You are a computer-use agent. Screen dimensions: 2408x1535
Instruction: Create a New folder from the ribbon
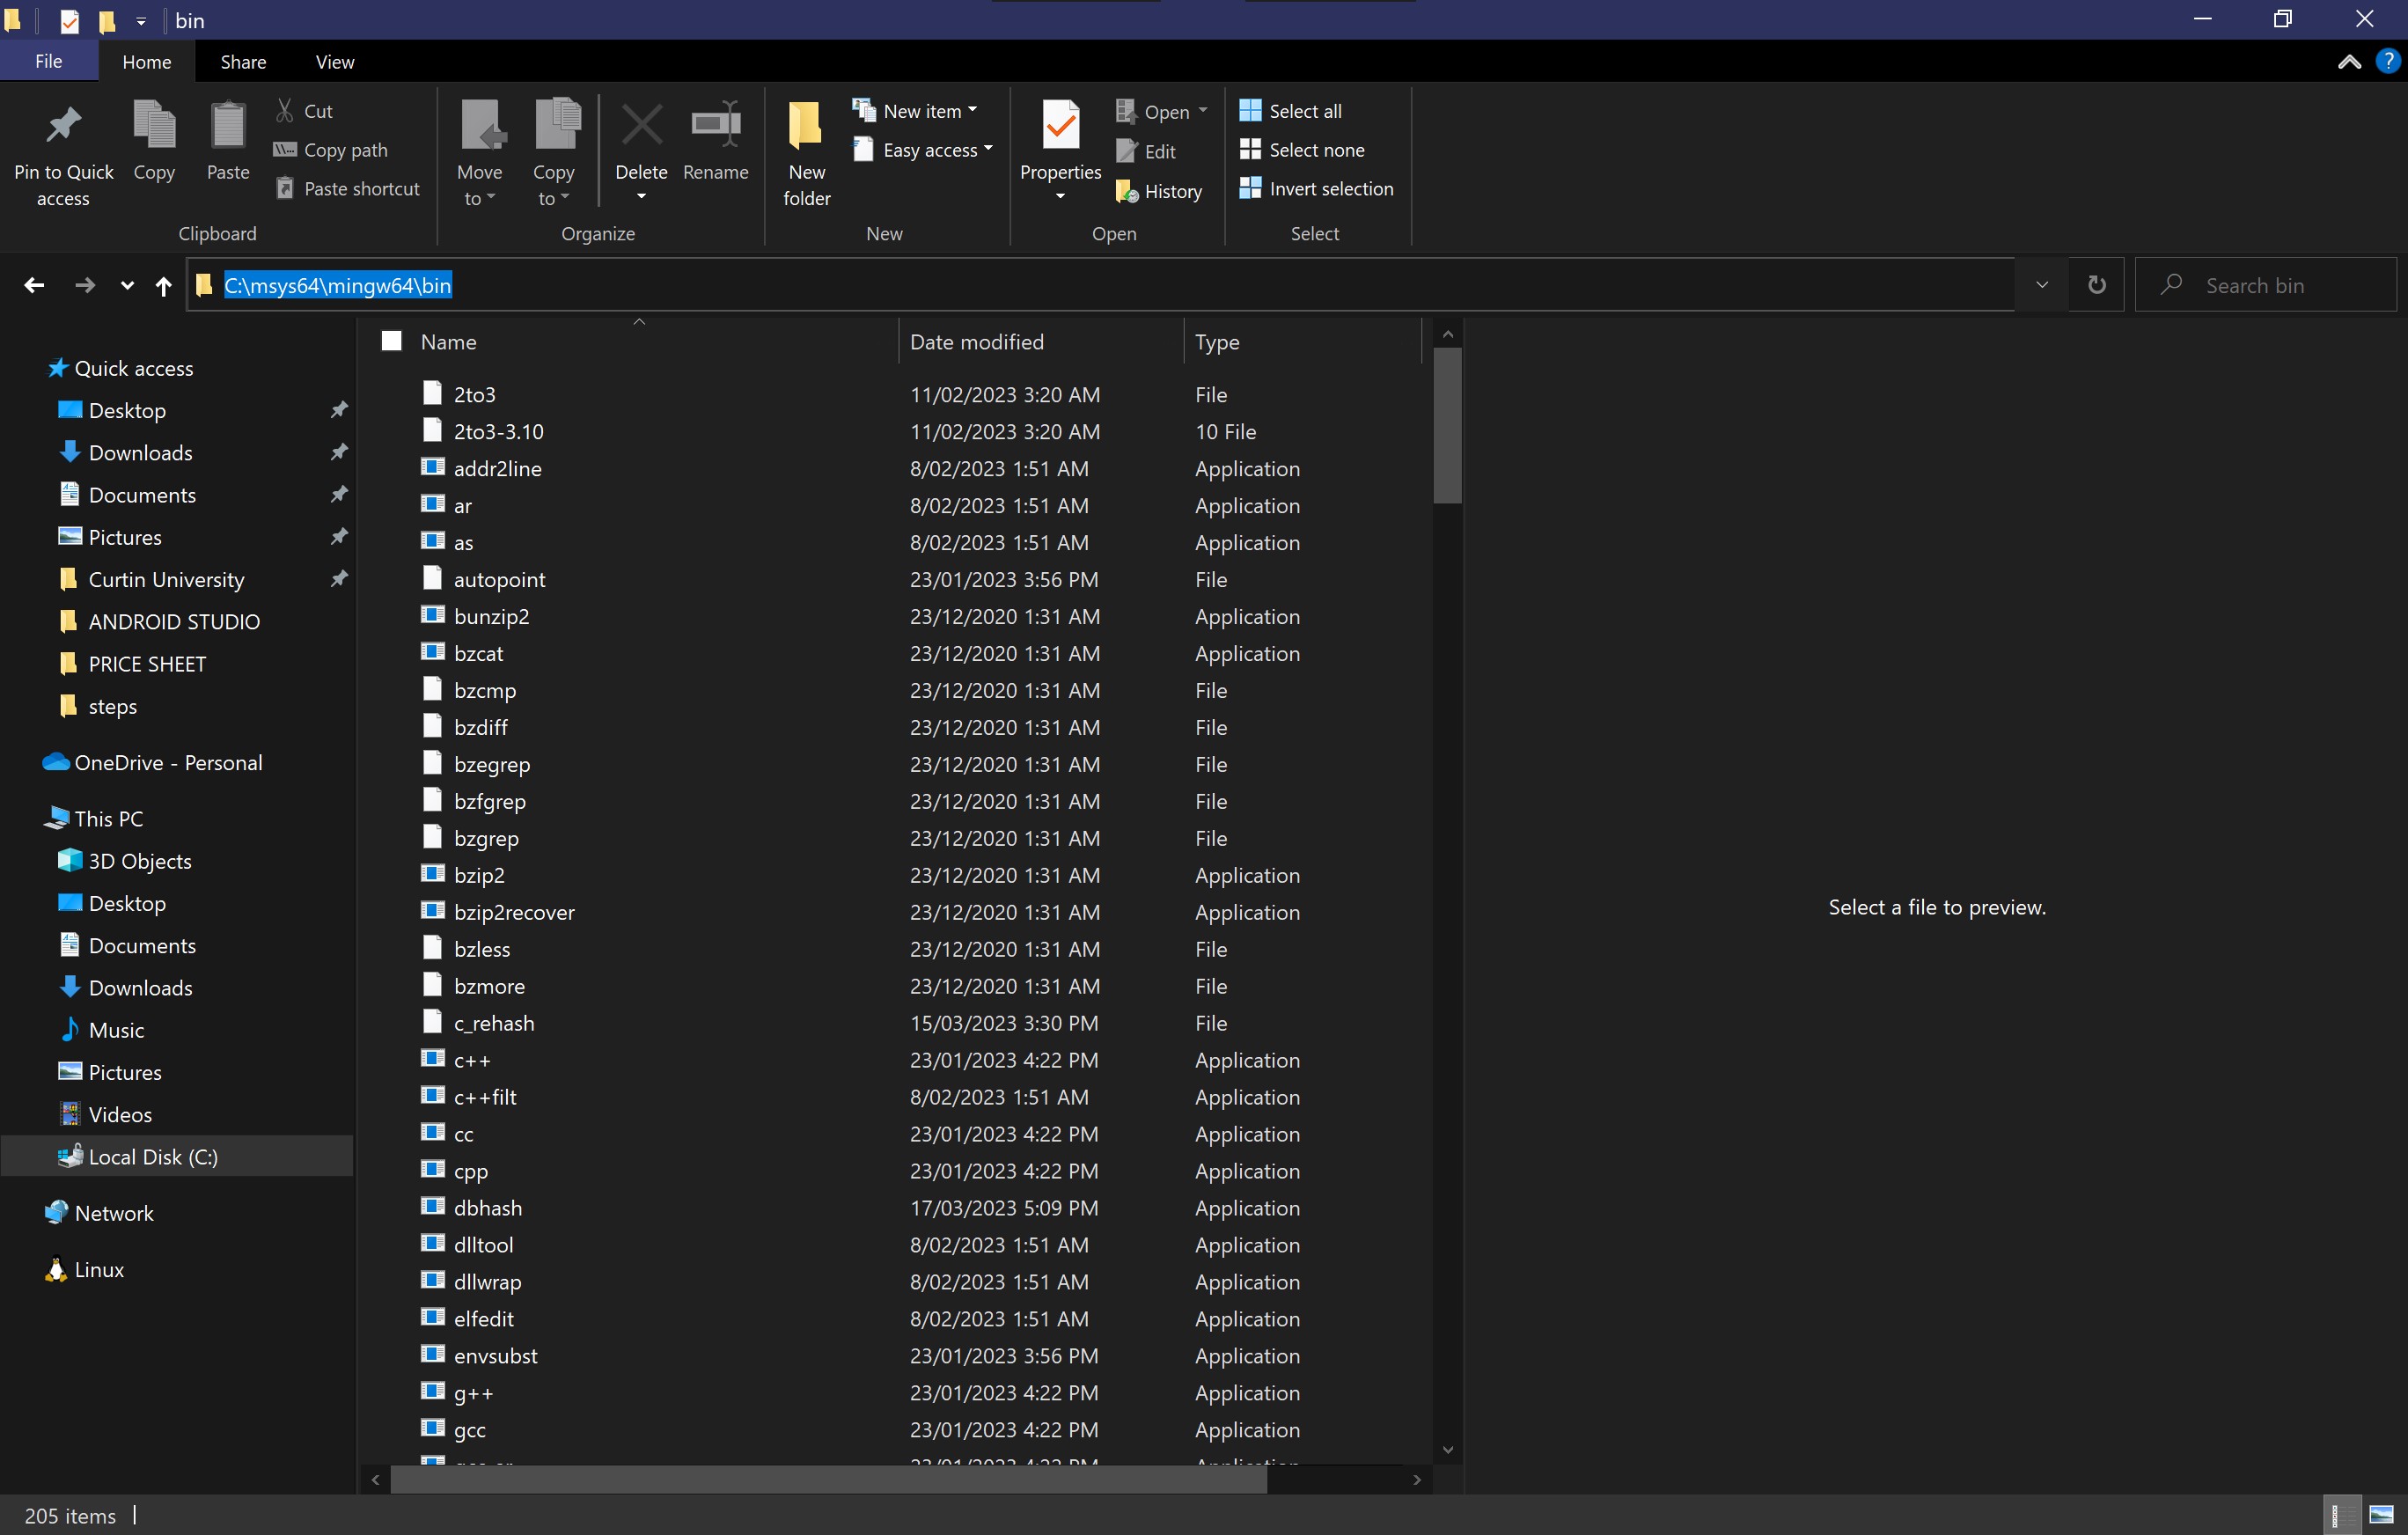click(806, 152)
